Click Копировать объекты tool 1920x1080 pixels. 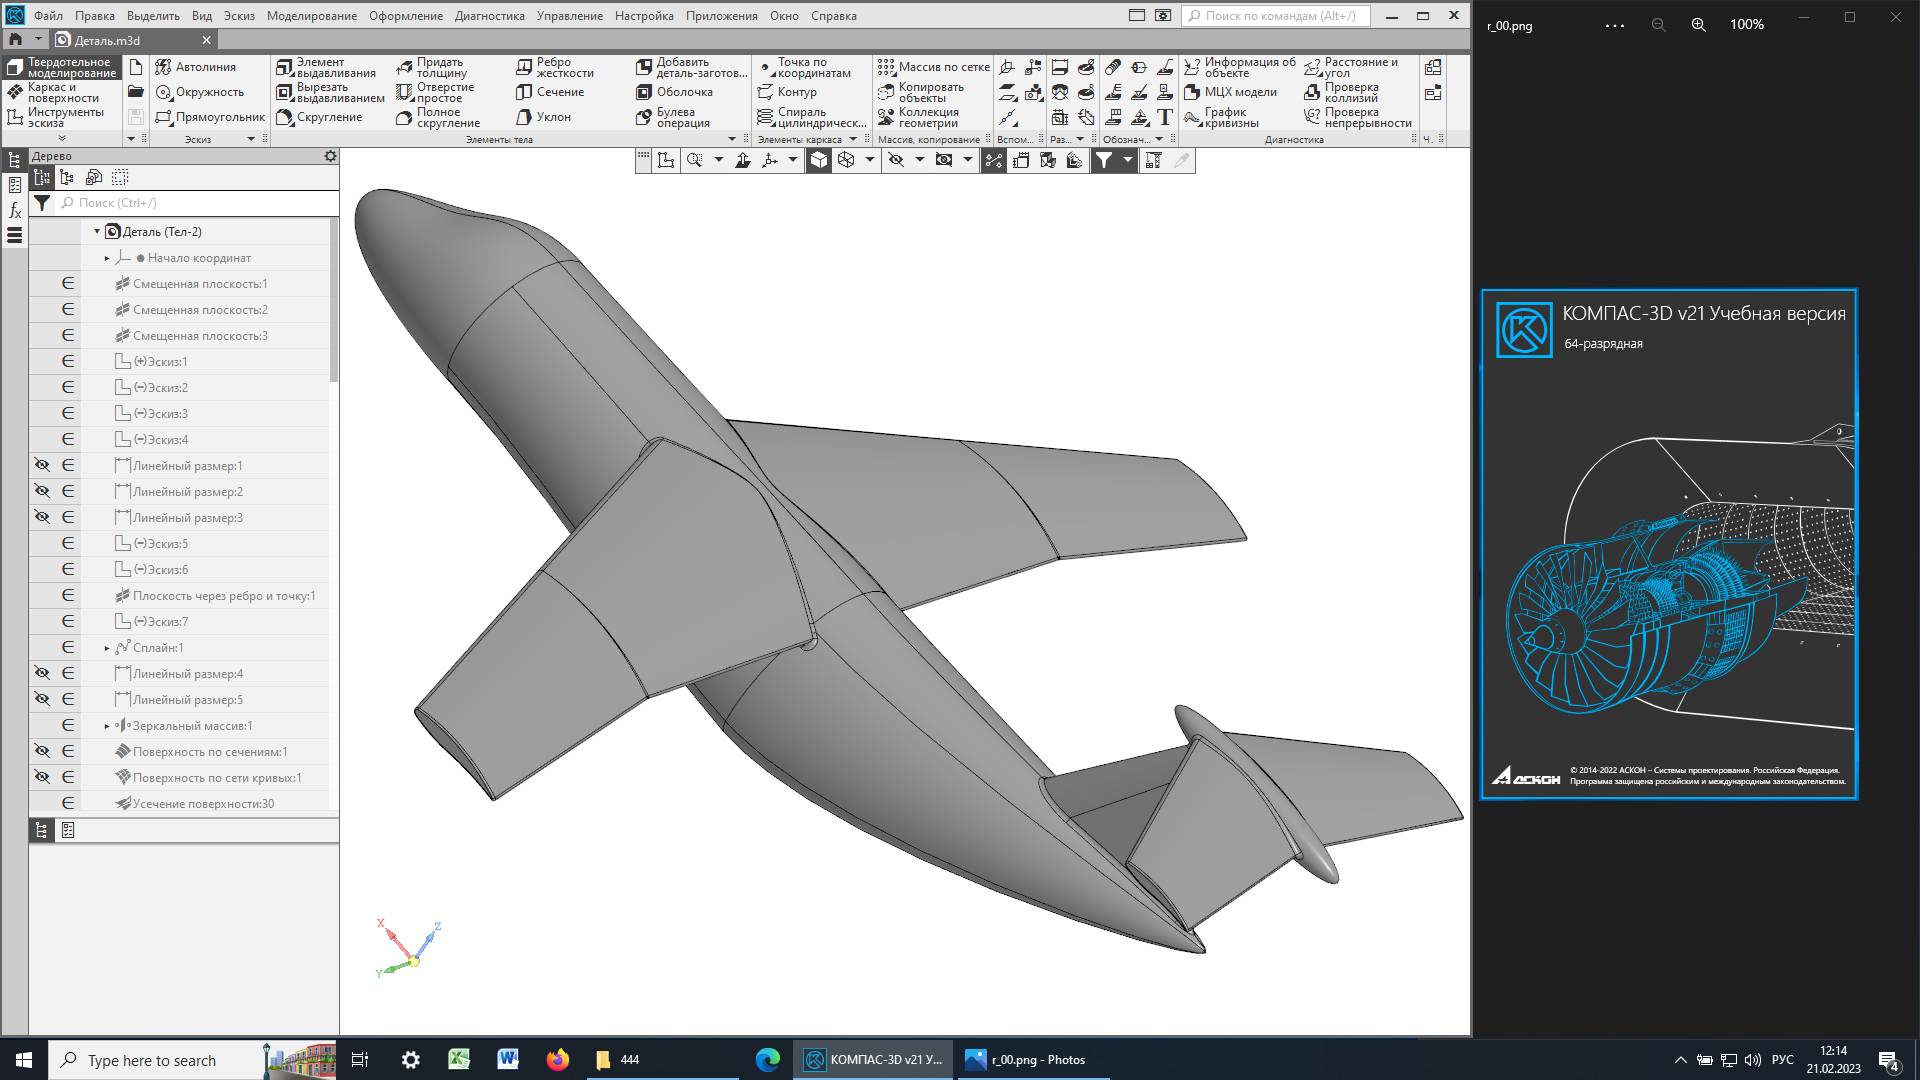click(921, 92)
